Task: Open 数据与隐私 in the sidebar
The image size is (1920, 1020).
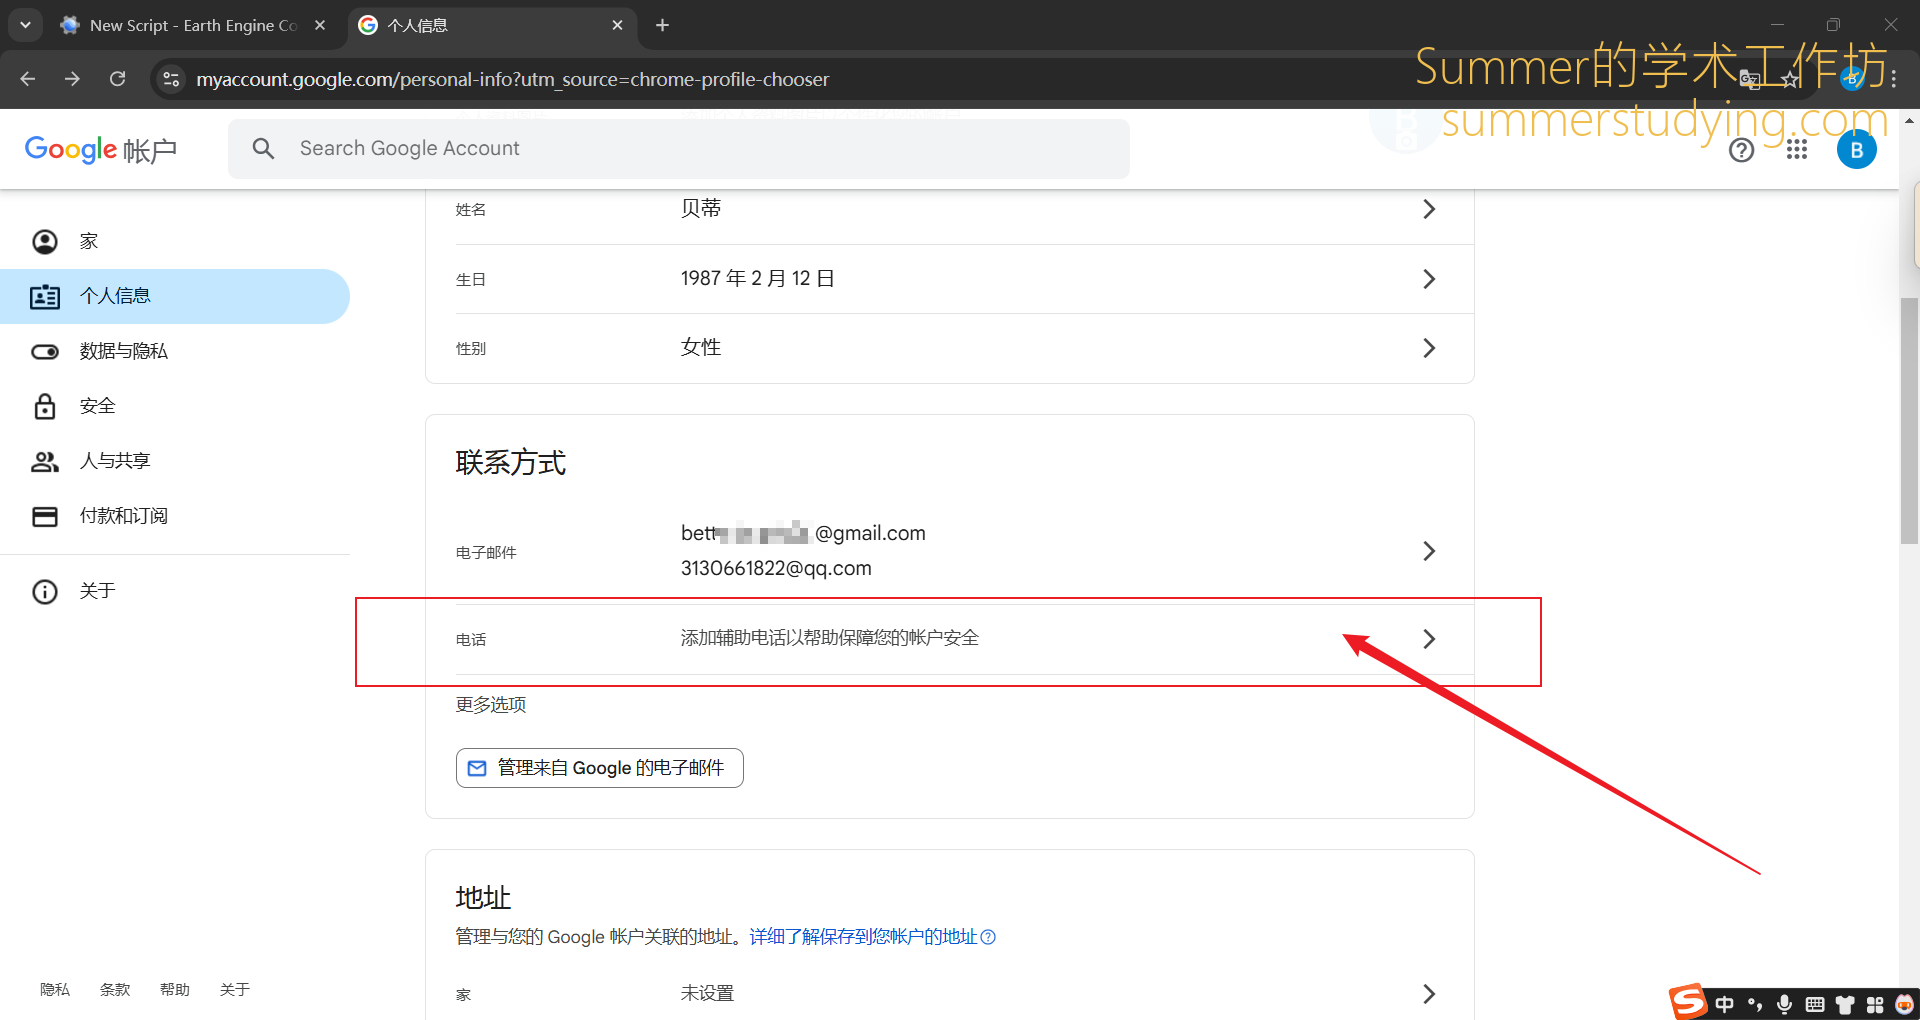Action: (x=175, y=351)
